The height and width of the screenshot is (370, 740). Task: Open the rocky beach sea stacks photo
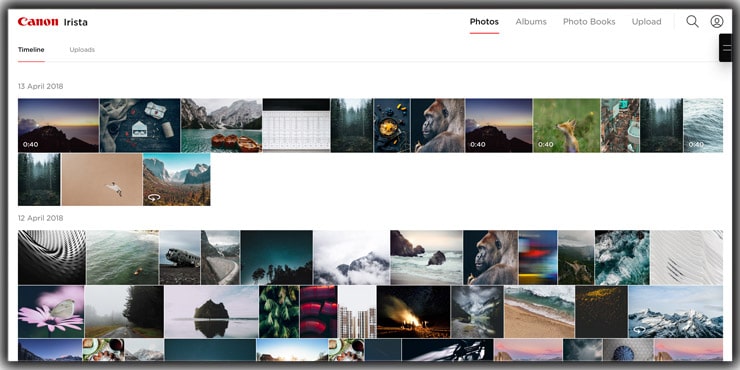click(x=426, y=257)
